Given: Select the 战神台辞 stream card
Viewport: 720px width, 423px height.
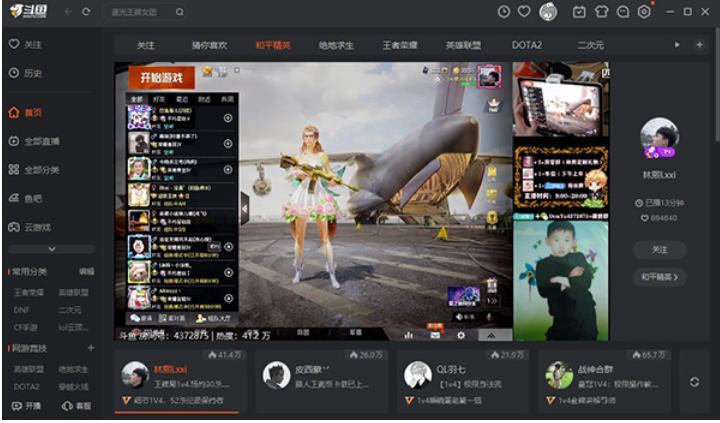Looking at the screenshot, I should coord(604,381).
